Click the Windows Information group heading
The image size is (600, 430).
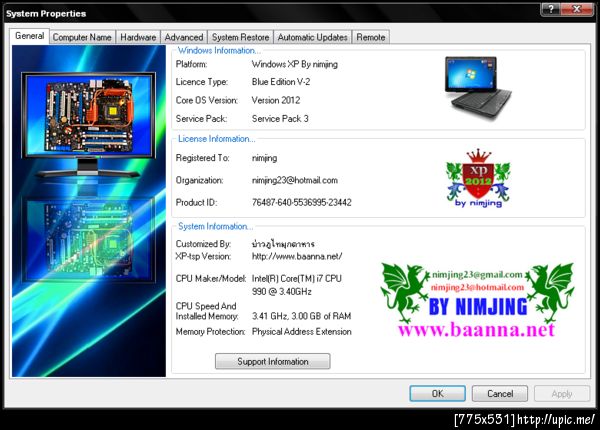pos(219,50)
